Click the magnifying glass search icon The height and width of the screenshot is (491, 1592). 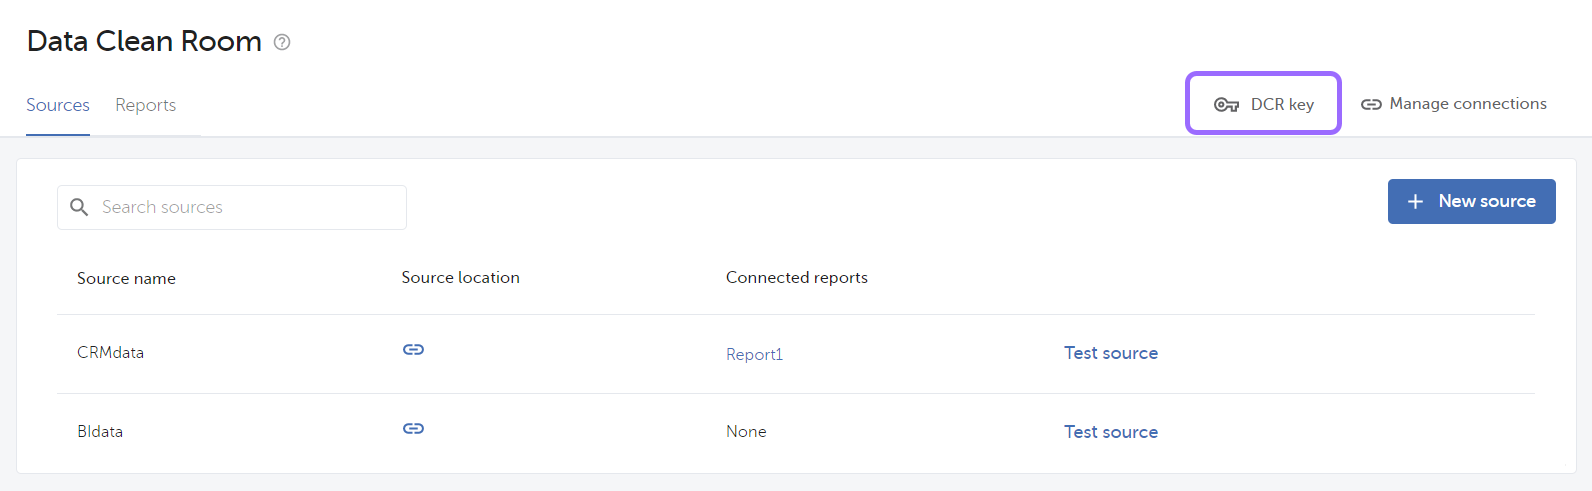79,207
